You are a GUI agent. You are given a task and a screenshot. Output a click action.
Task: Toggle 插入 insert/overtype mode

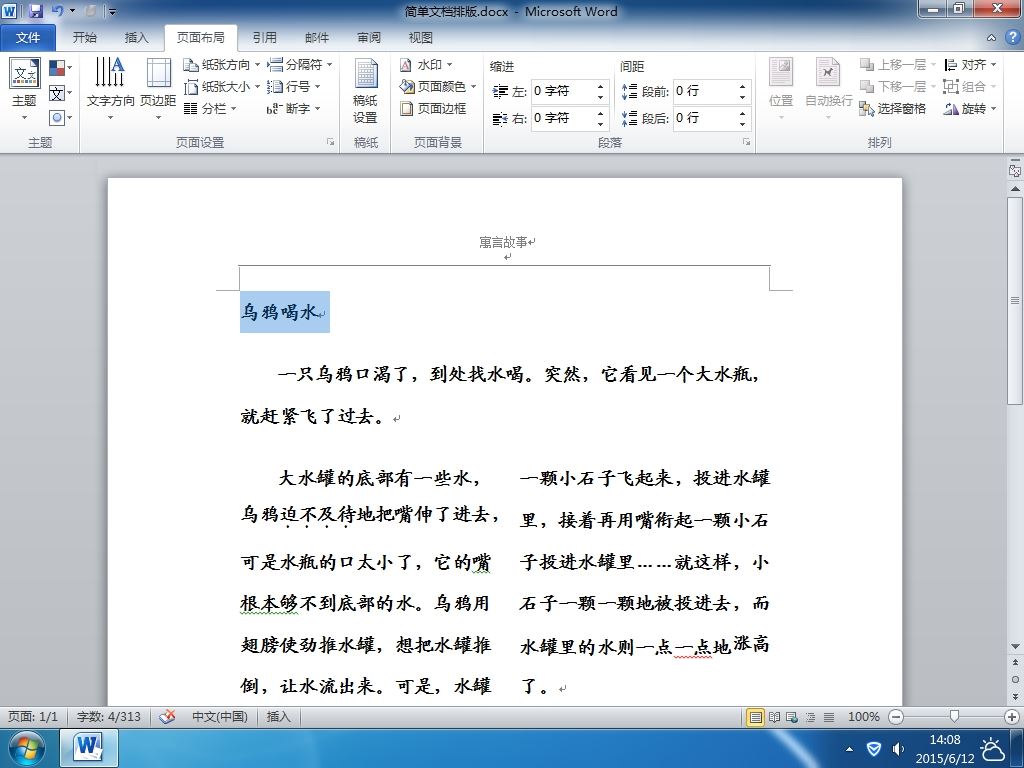pyautogui.click(x=278, y=716)
